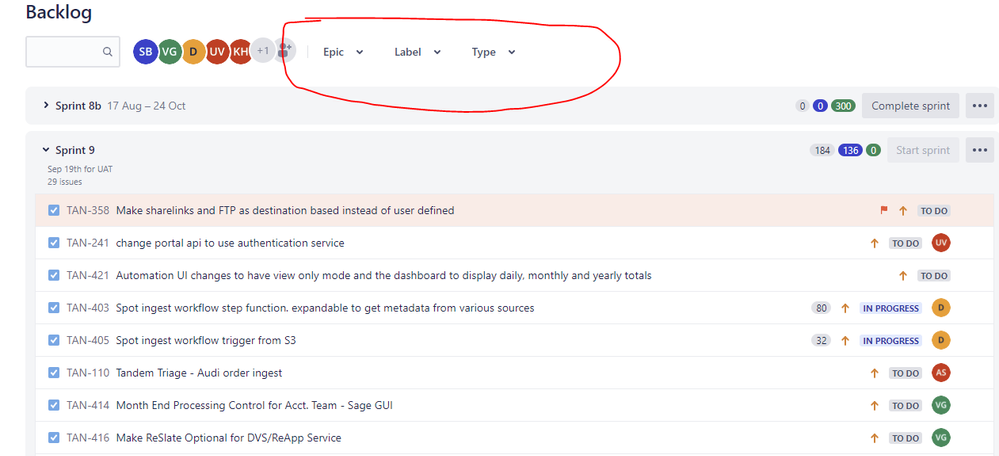Open UV assignee avatar on TAN-241
The image size is (999, 456).
(x=941, y=243)
